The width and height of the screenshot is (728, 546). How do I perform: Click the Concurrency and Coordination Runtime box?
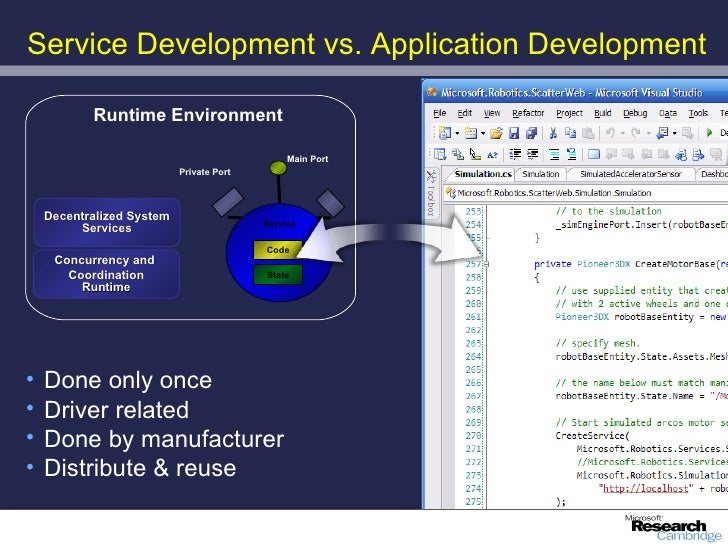coord(106,273)
